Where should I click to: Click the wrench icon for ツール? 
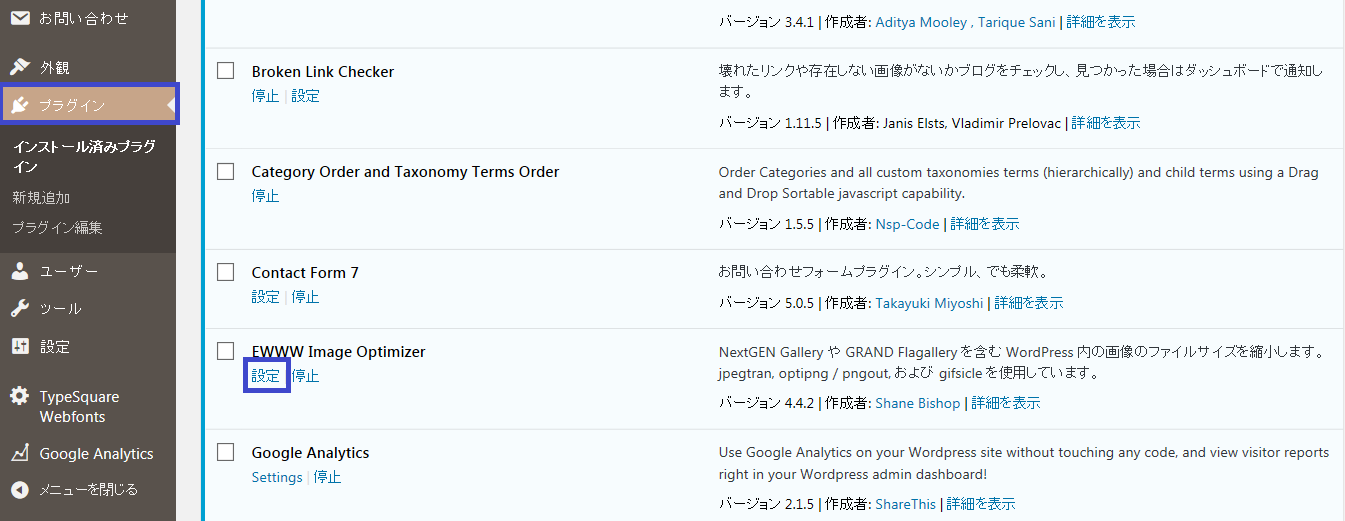(19, 308)
